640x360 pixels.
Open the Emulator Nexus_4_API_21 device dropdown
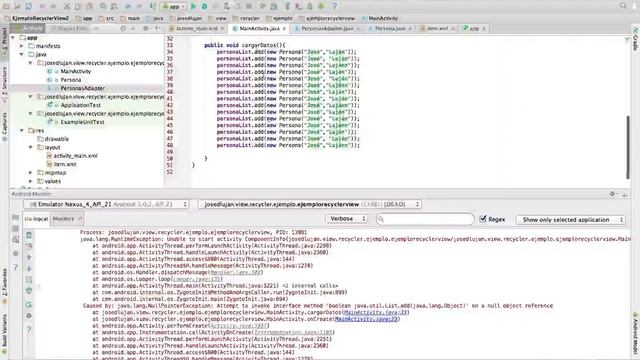106,204
